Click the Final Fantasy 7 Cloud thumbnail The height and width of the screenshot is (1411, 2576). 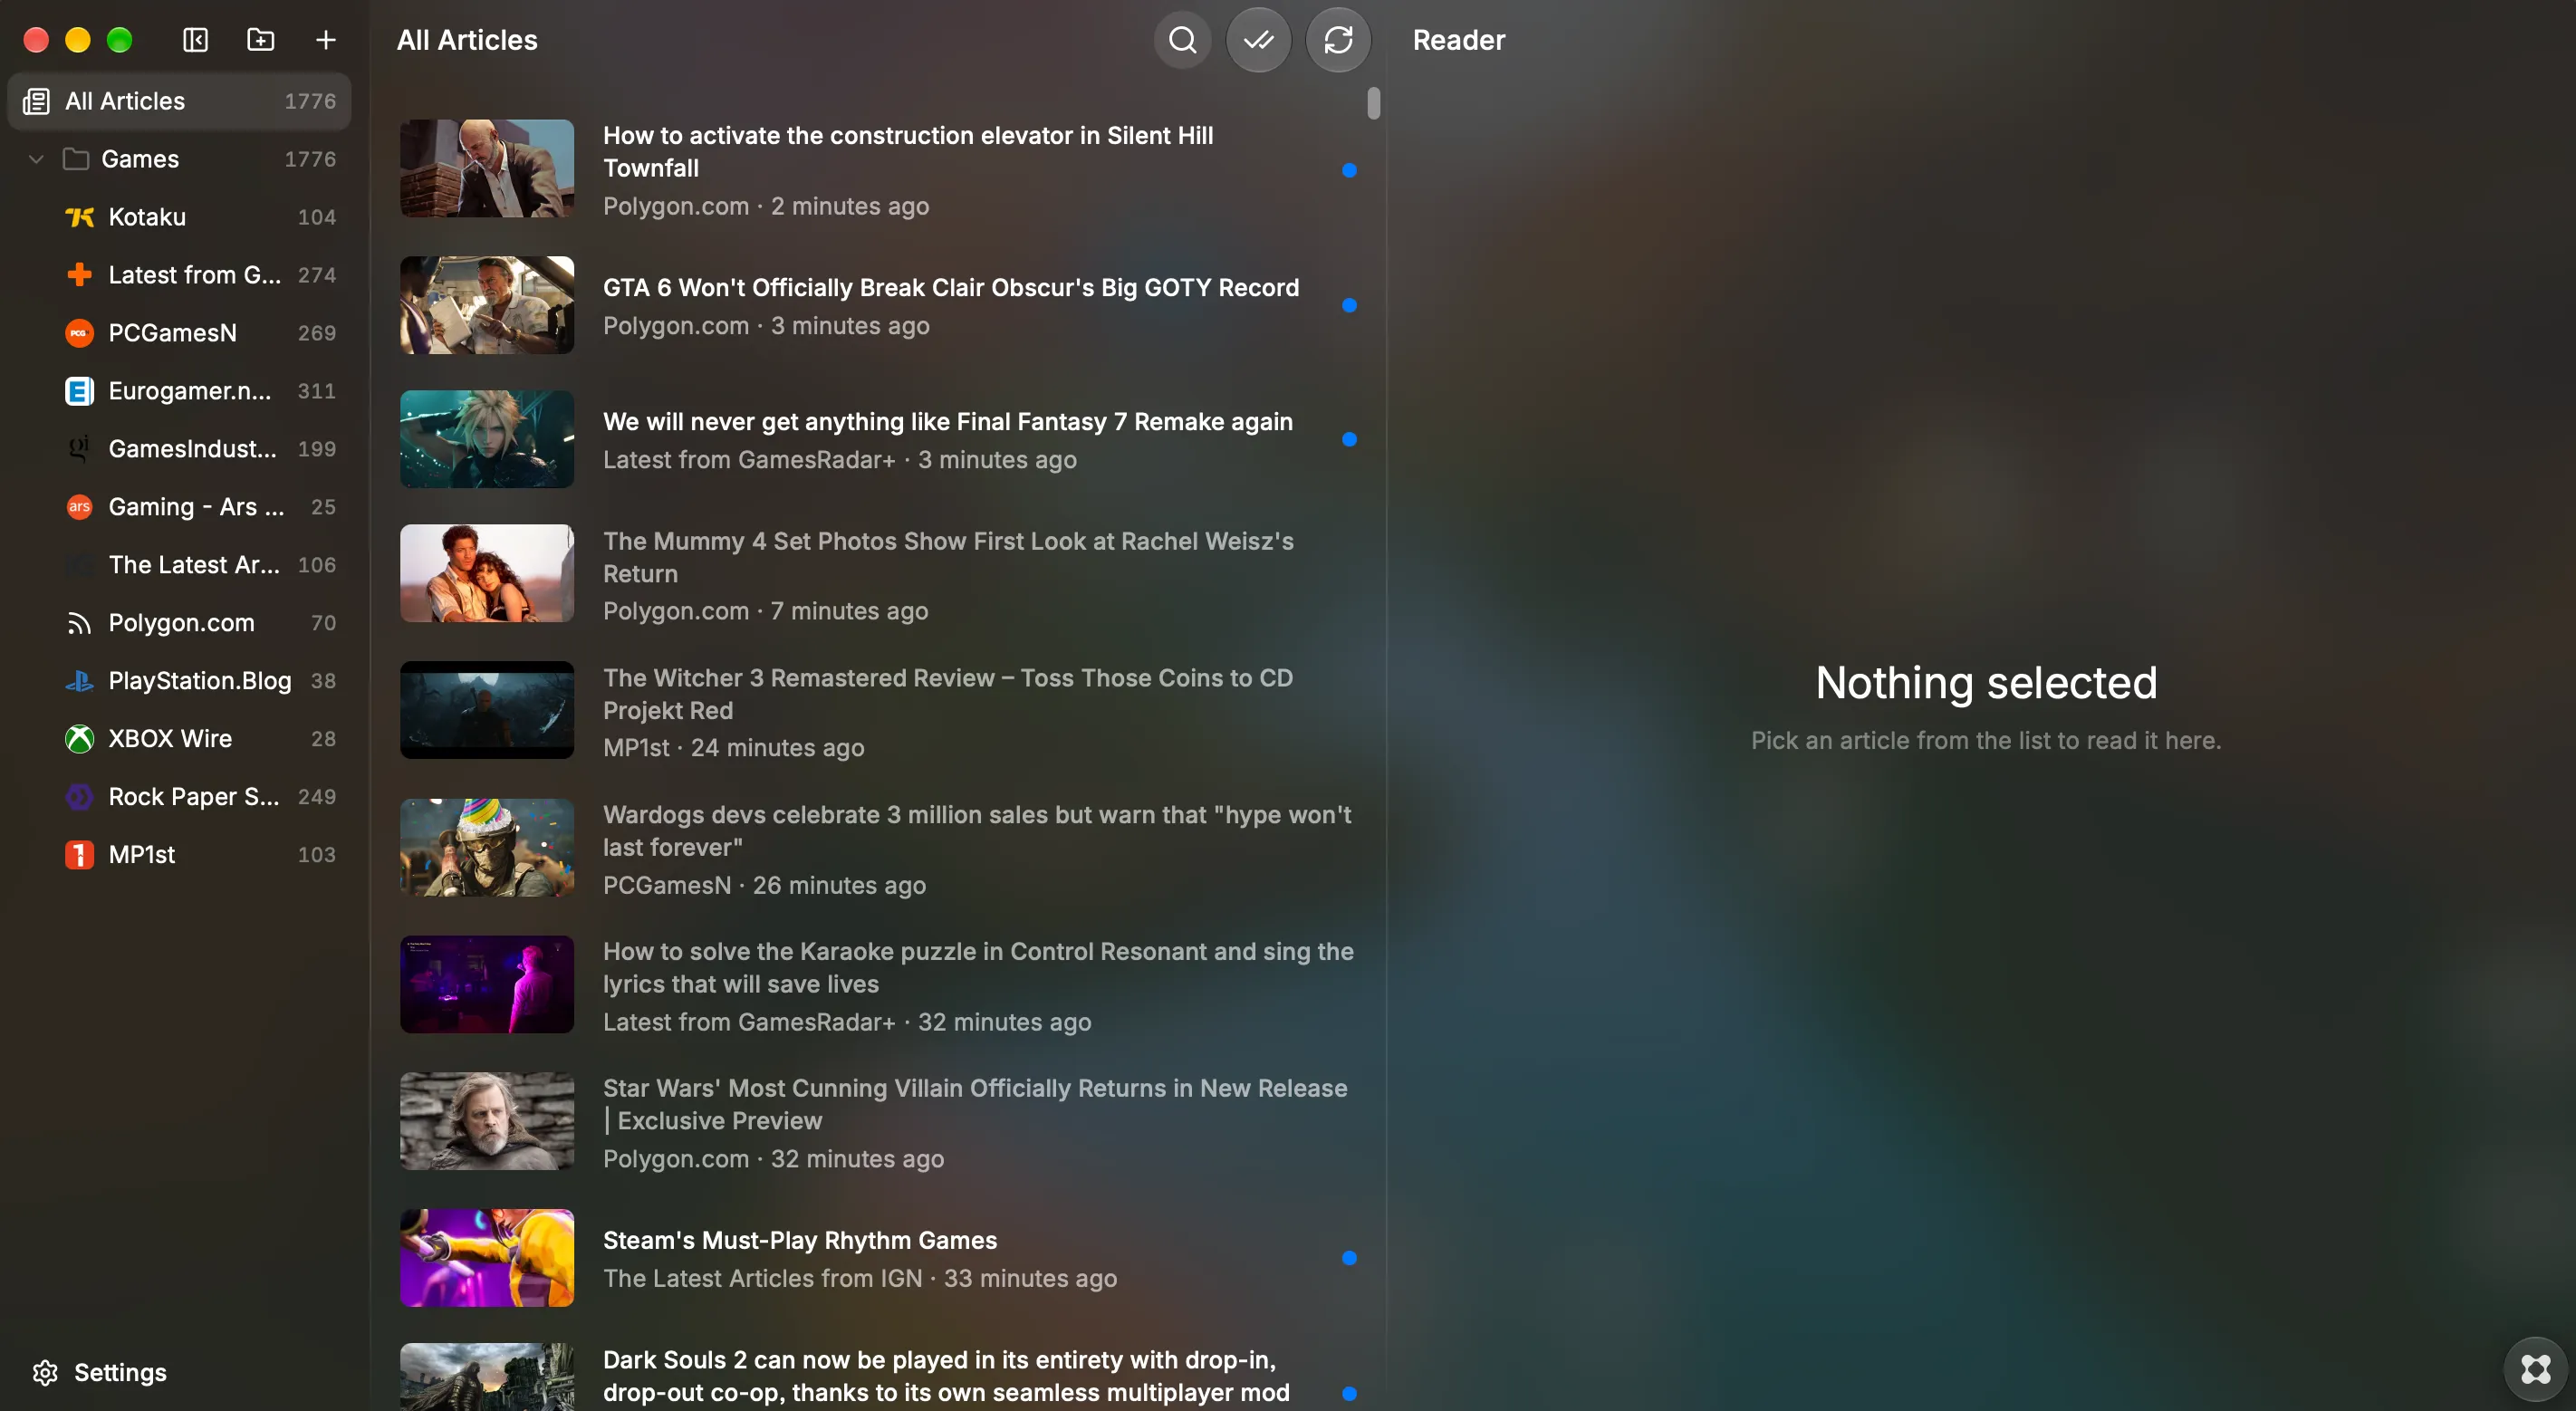coord(487,439)
